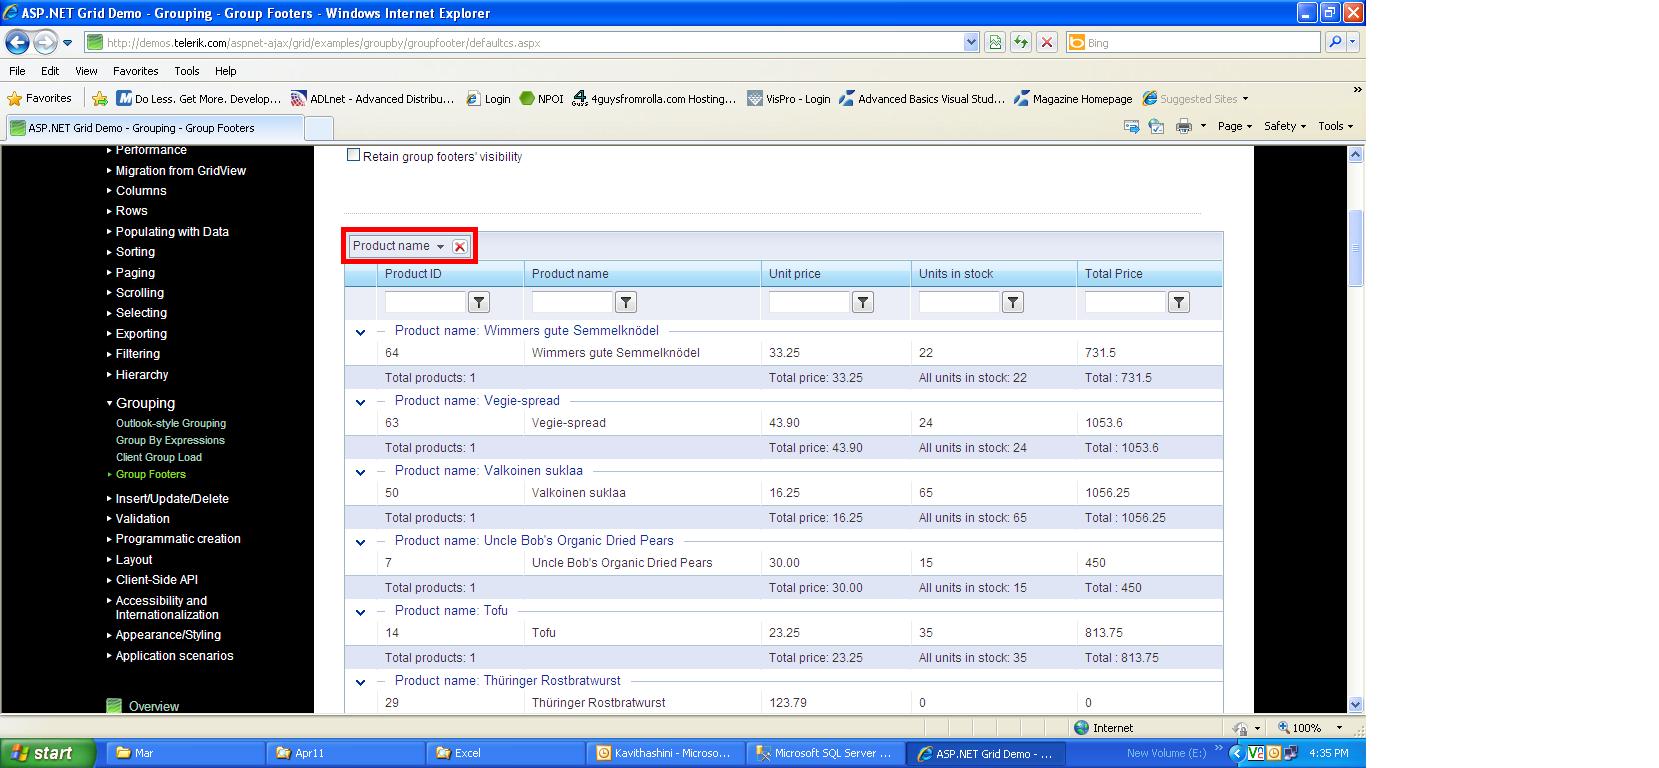Viewport: 1659px width, 768px height.
Task: Open the filter menu for Units in stock
Action: pyautogui.click(x=1013, y=302)
